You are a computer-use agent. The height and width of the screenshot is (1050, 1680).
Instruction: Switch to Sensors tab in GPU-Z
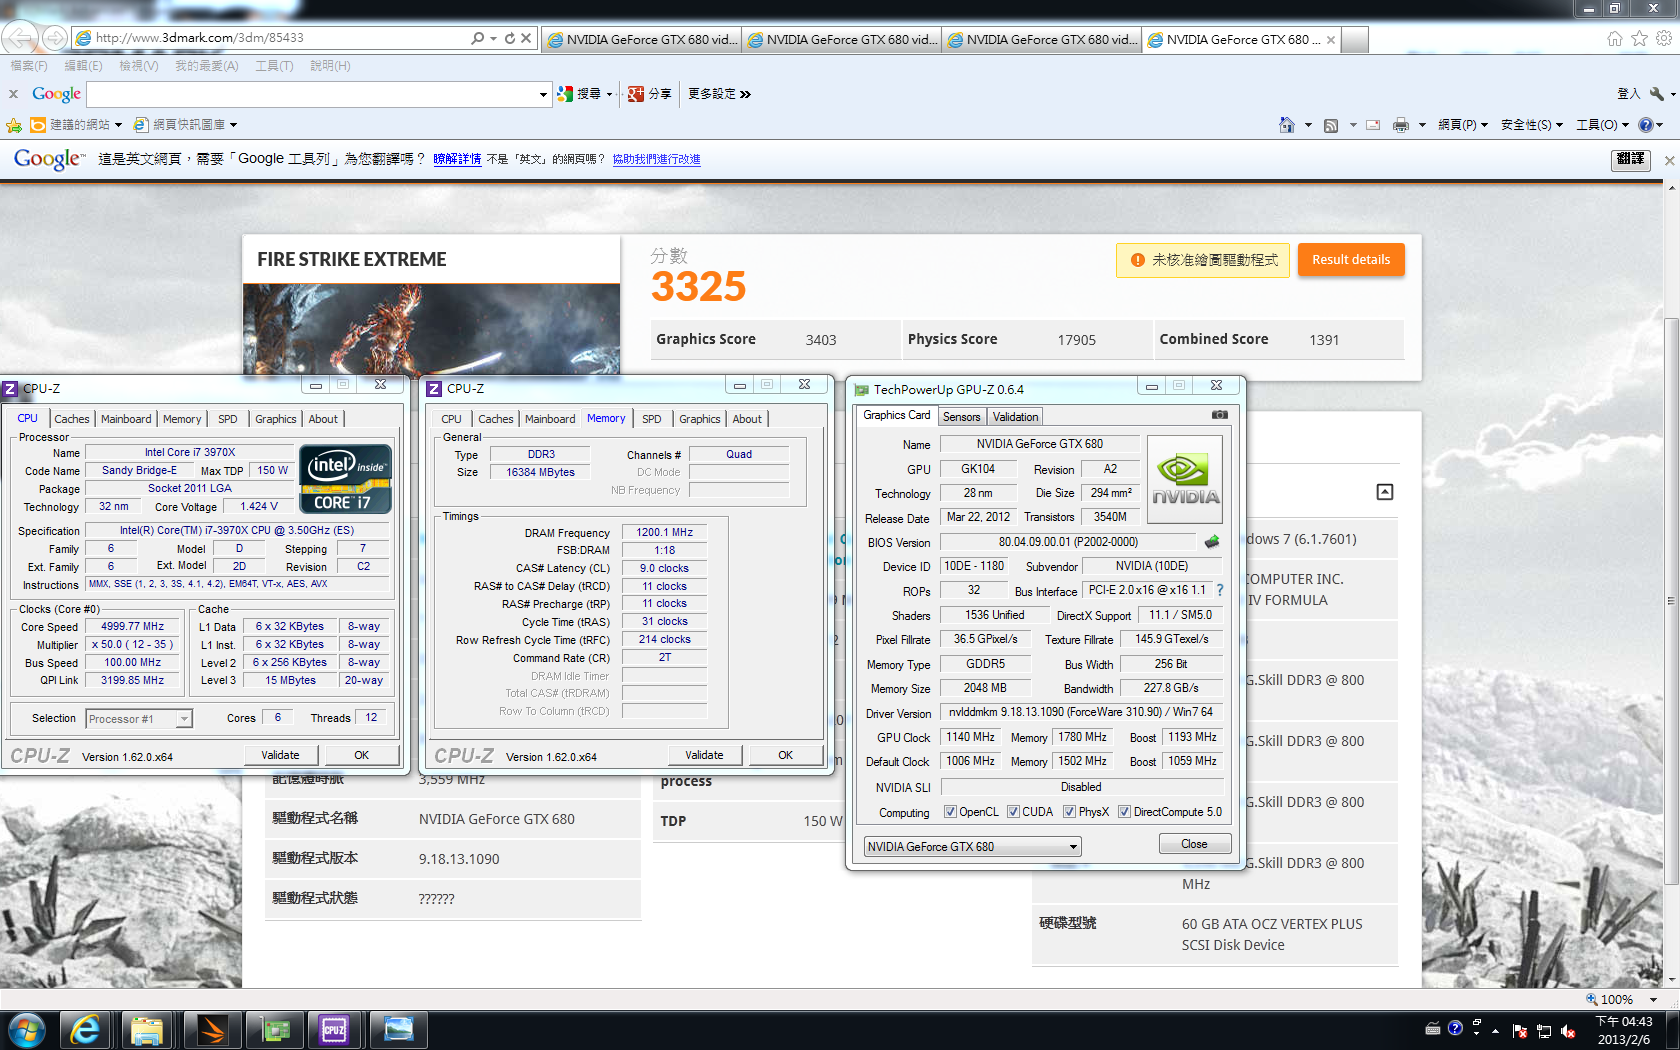[961, 417]
